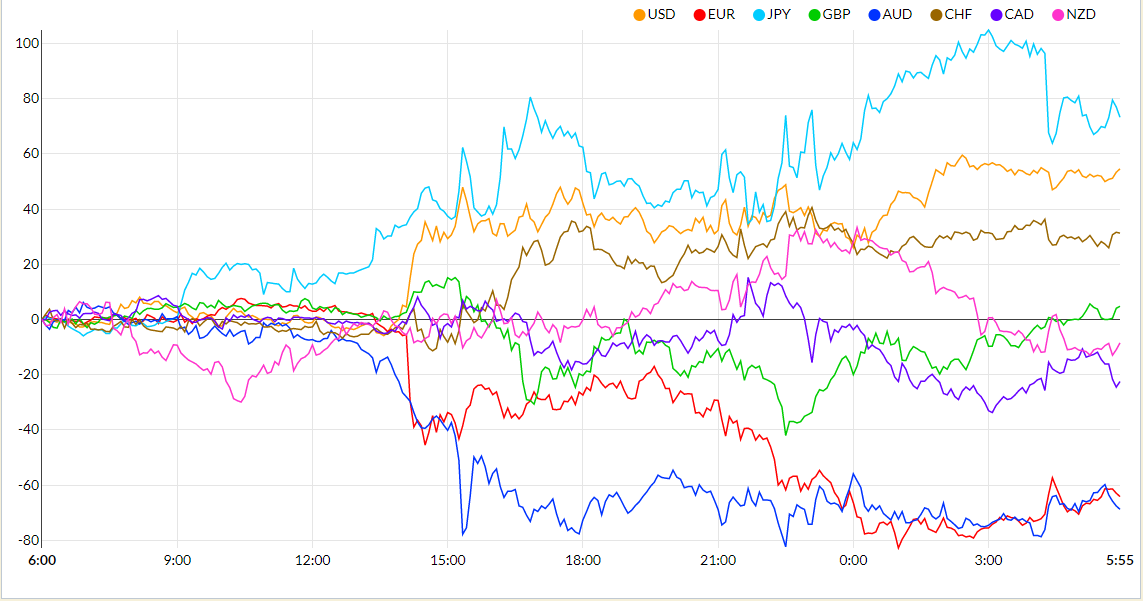Click the orange USD legend swatch
The height and width of the screenshot is (601, 1143).
pos(639,14)
